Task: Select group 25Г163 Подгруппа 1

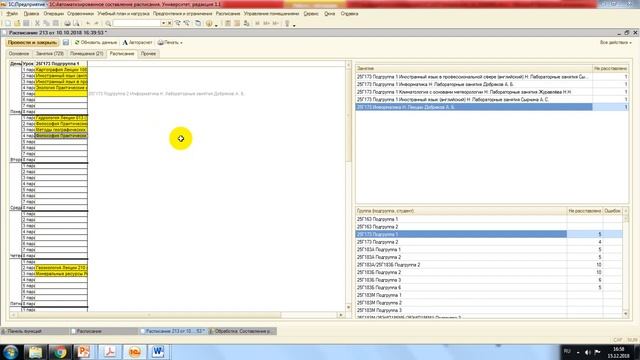Action: pyautogui.click(x=489, y=219)
